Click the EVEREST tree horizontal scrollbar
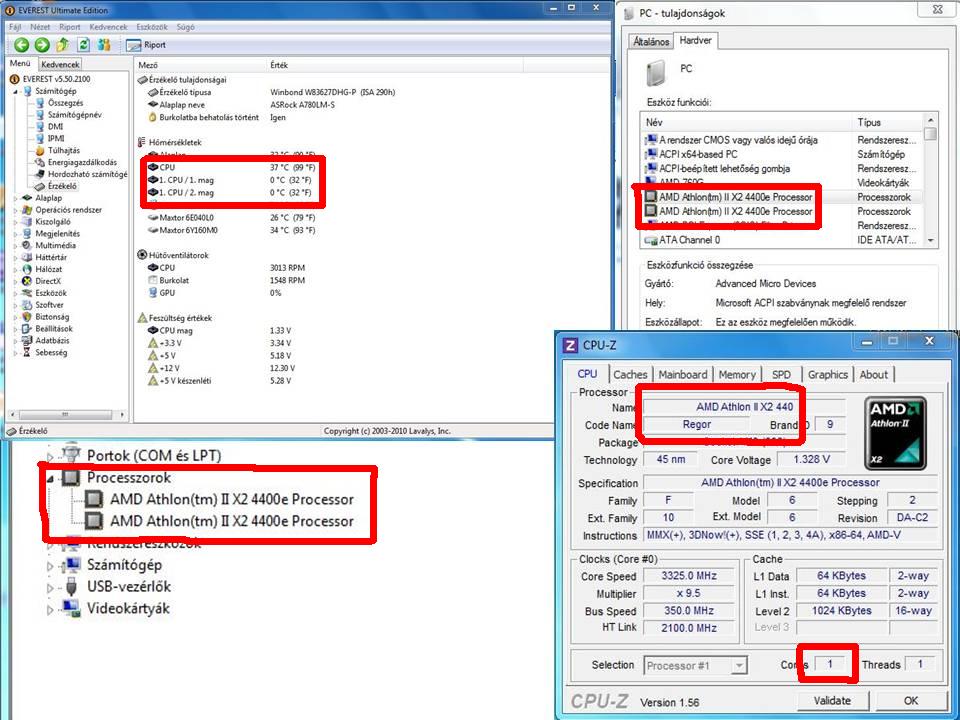Image resolution: width=960 pixels, height=720 pixels. pos(65,414)
